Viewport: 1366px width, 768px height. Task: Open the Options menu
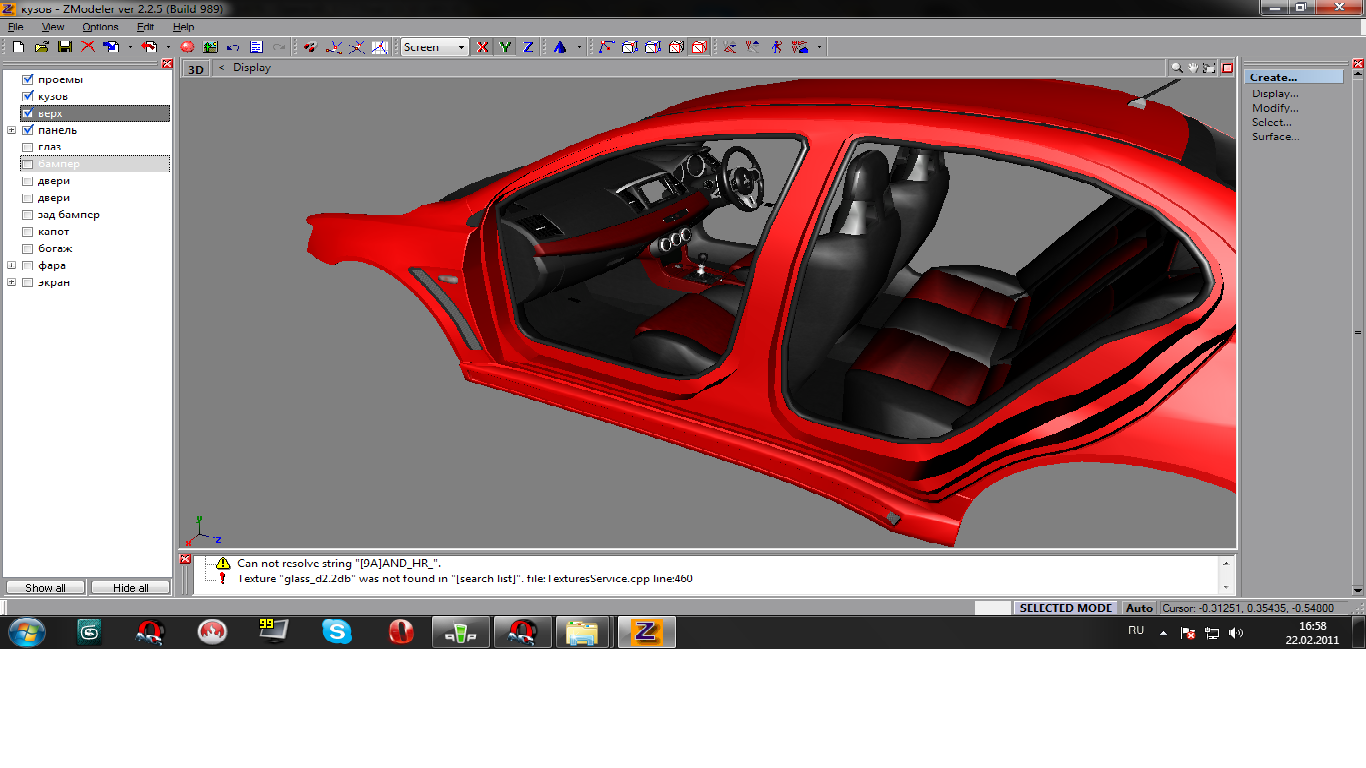[x=100, y=27]
